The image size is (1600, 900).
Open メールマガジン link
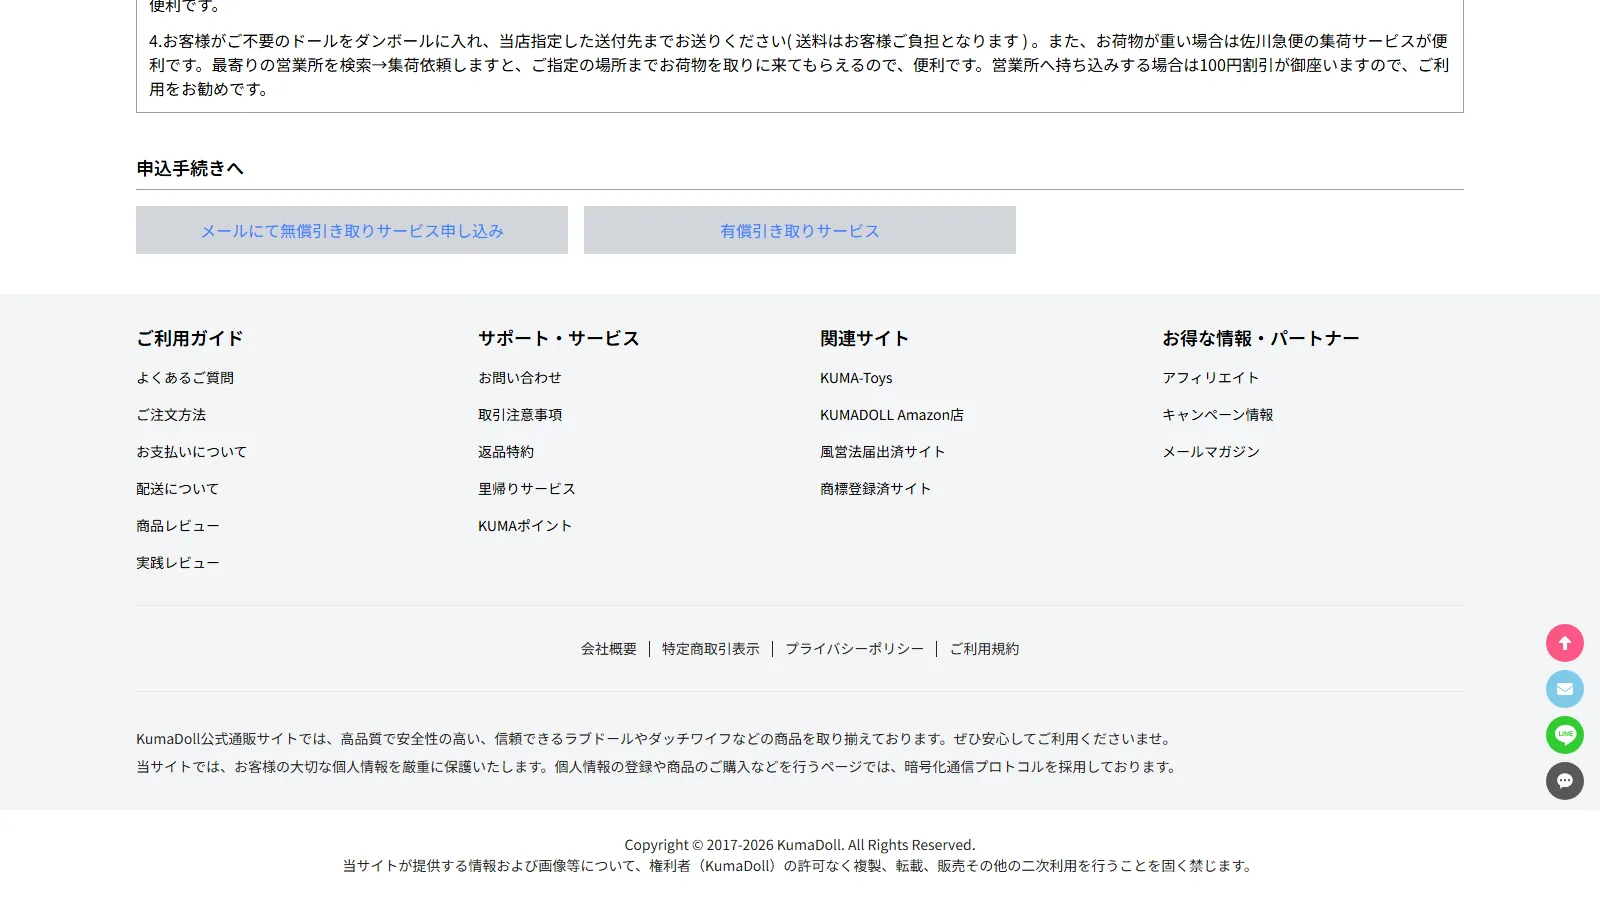click(x=1211, y=452)
